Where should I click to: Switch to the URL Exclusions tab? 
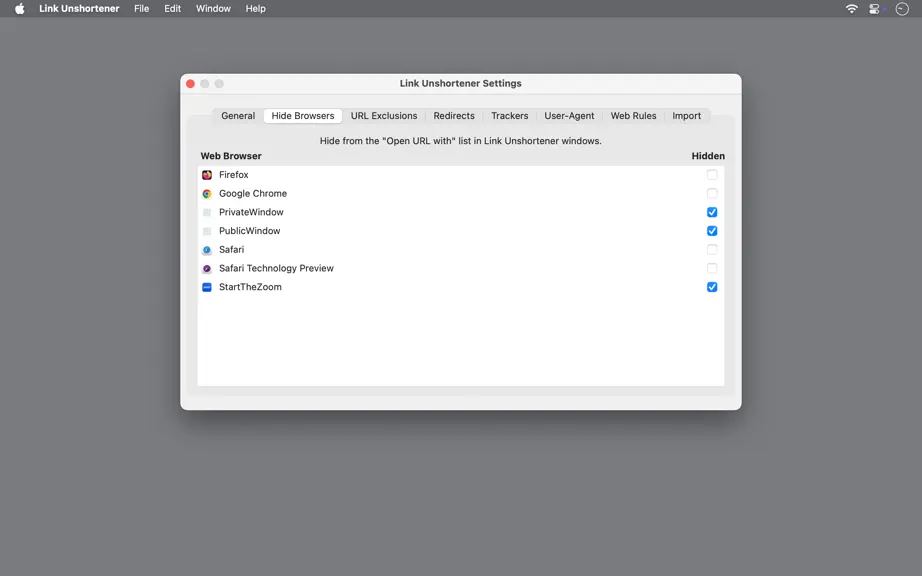click(x=384, y=116)
